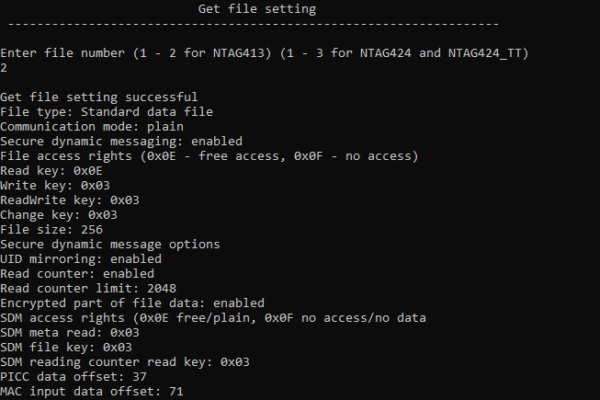Select the 'Enter file number' prompt line
This screenshot has width=600, height=400.
pyautogui.click(x=264, y=53)
